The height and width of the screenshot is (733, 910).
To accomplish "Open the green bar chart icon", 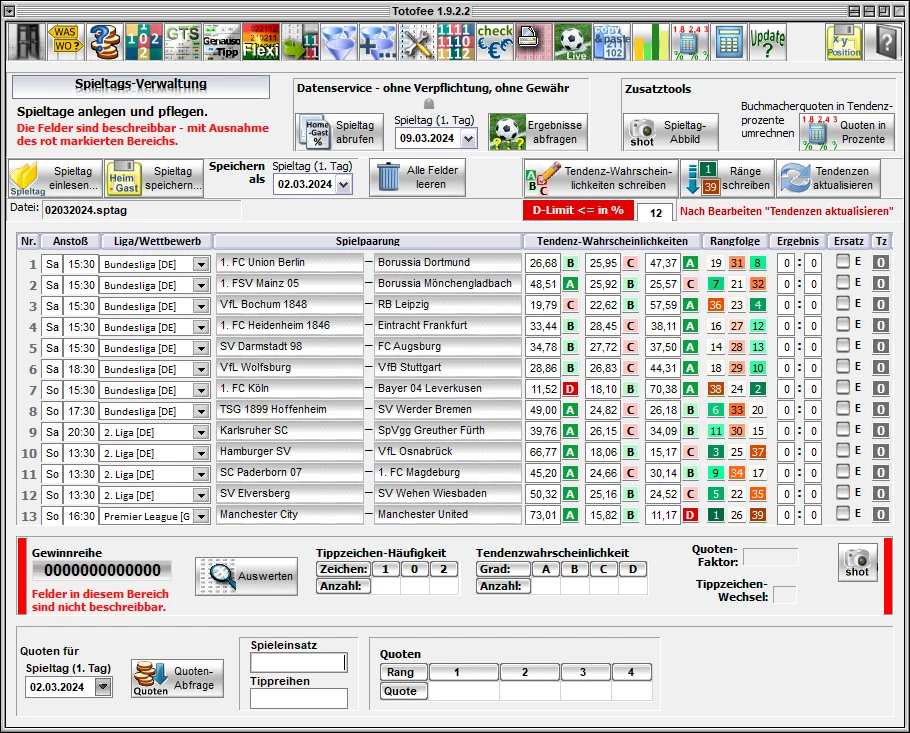I will pyautogui.click(x=650, y=42).
